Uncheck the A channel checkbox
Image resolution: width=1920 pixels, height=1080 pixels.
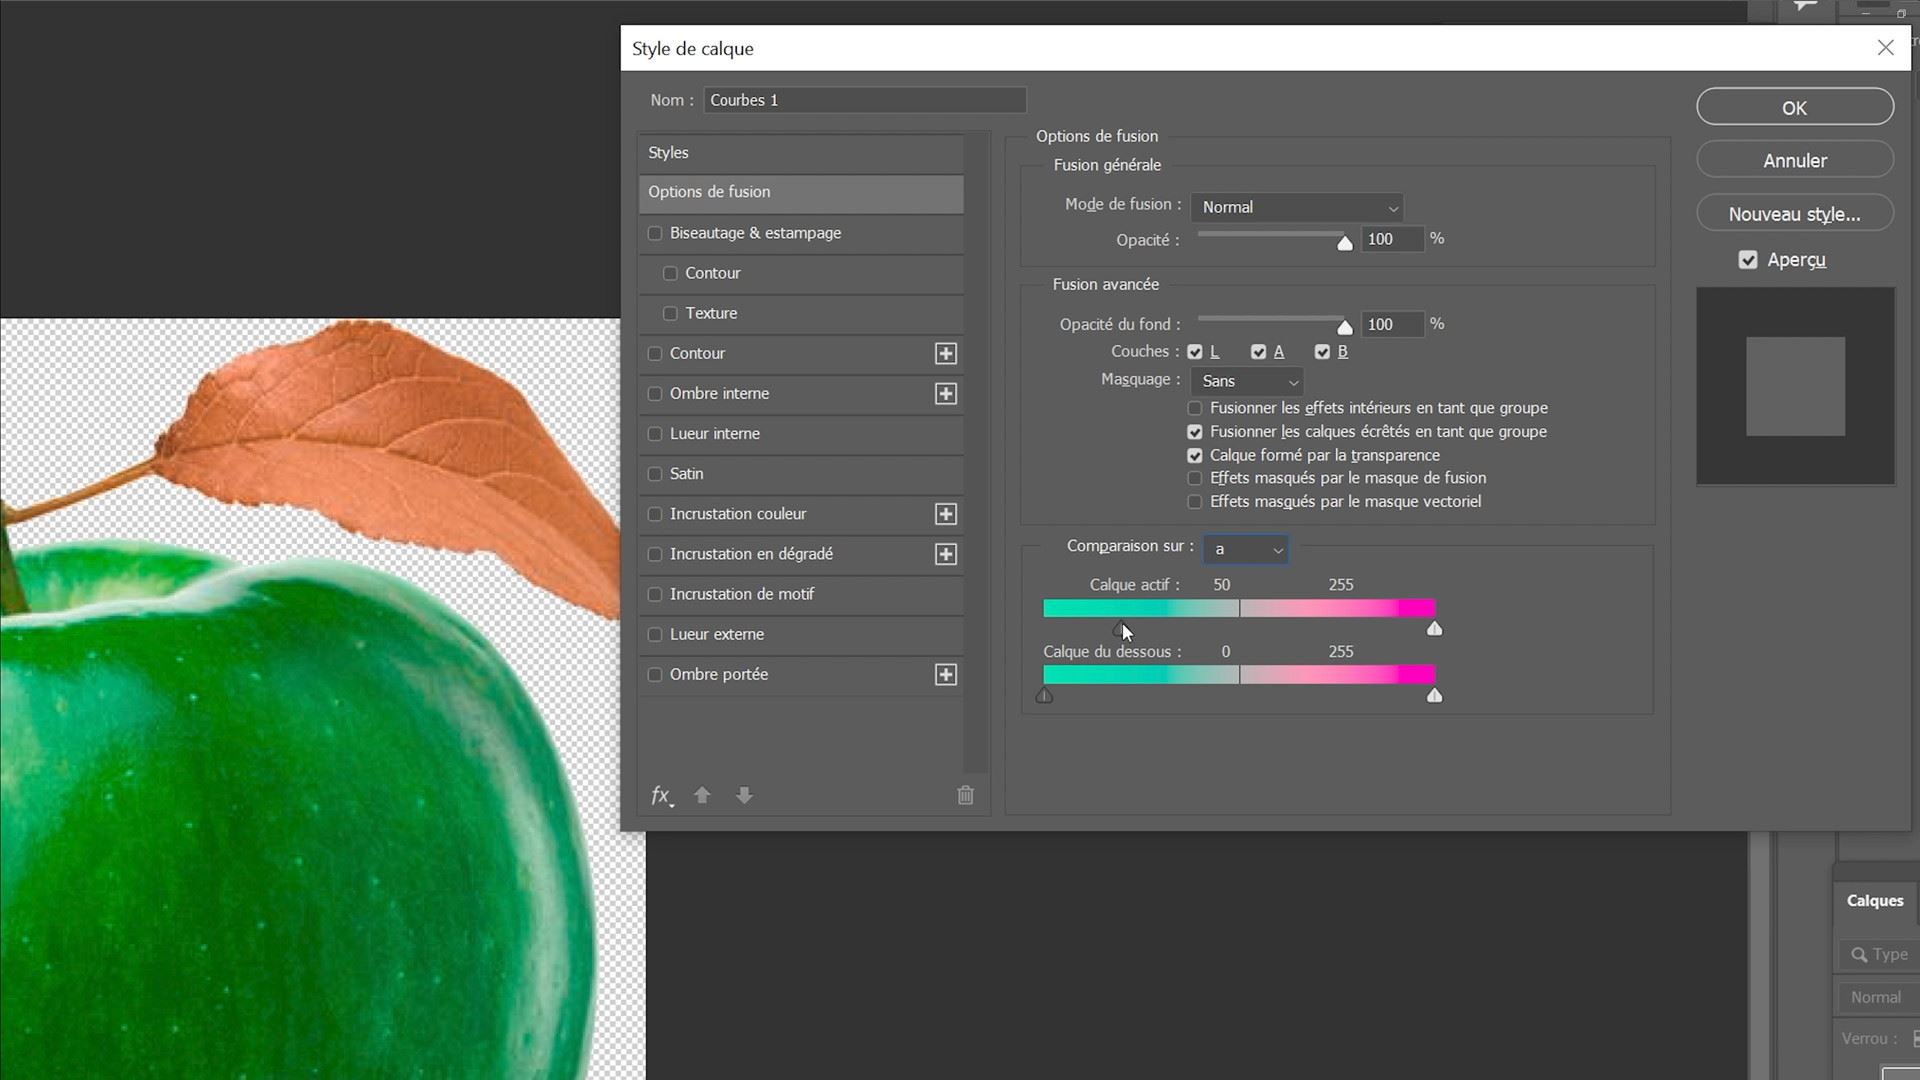[1258, 352]
